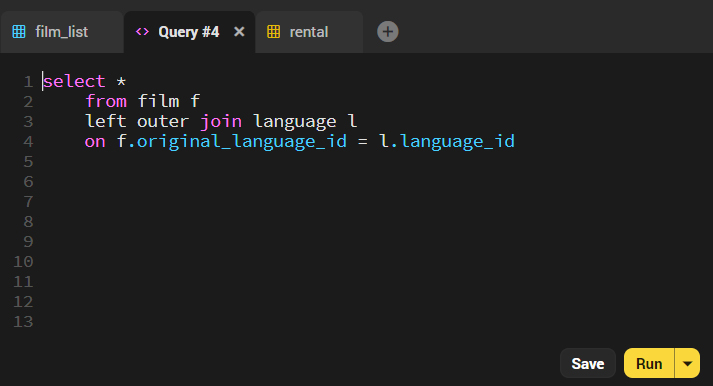Select the Query #4 tab label

pos(189,32)
